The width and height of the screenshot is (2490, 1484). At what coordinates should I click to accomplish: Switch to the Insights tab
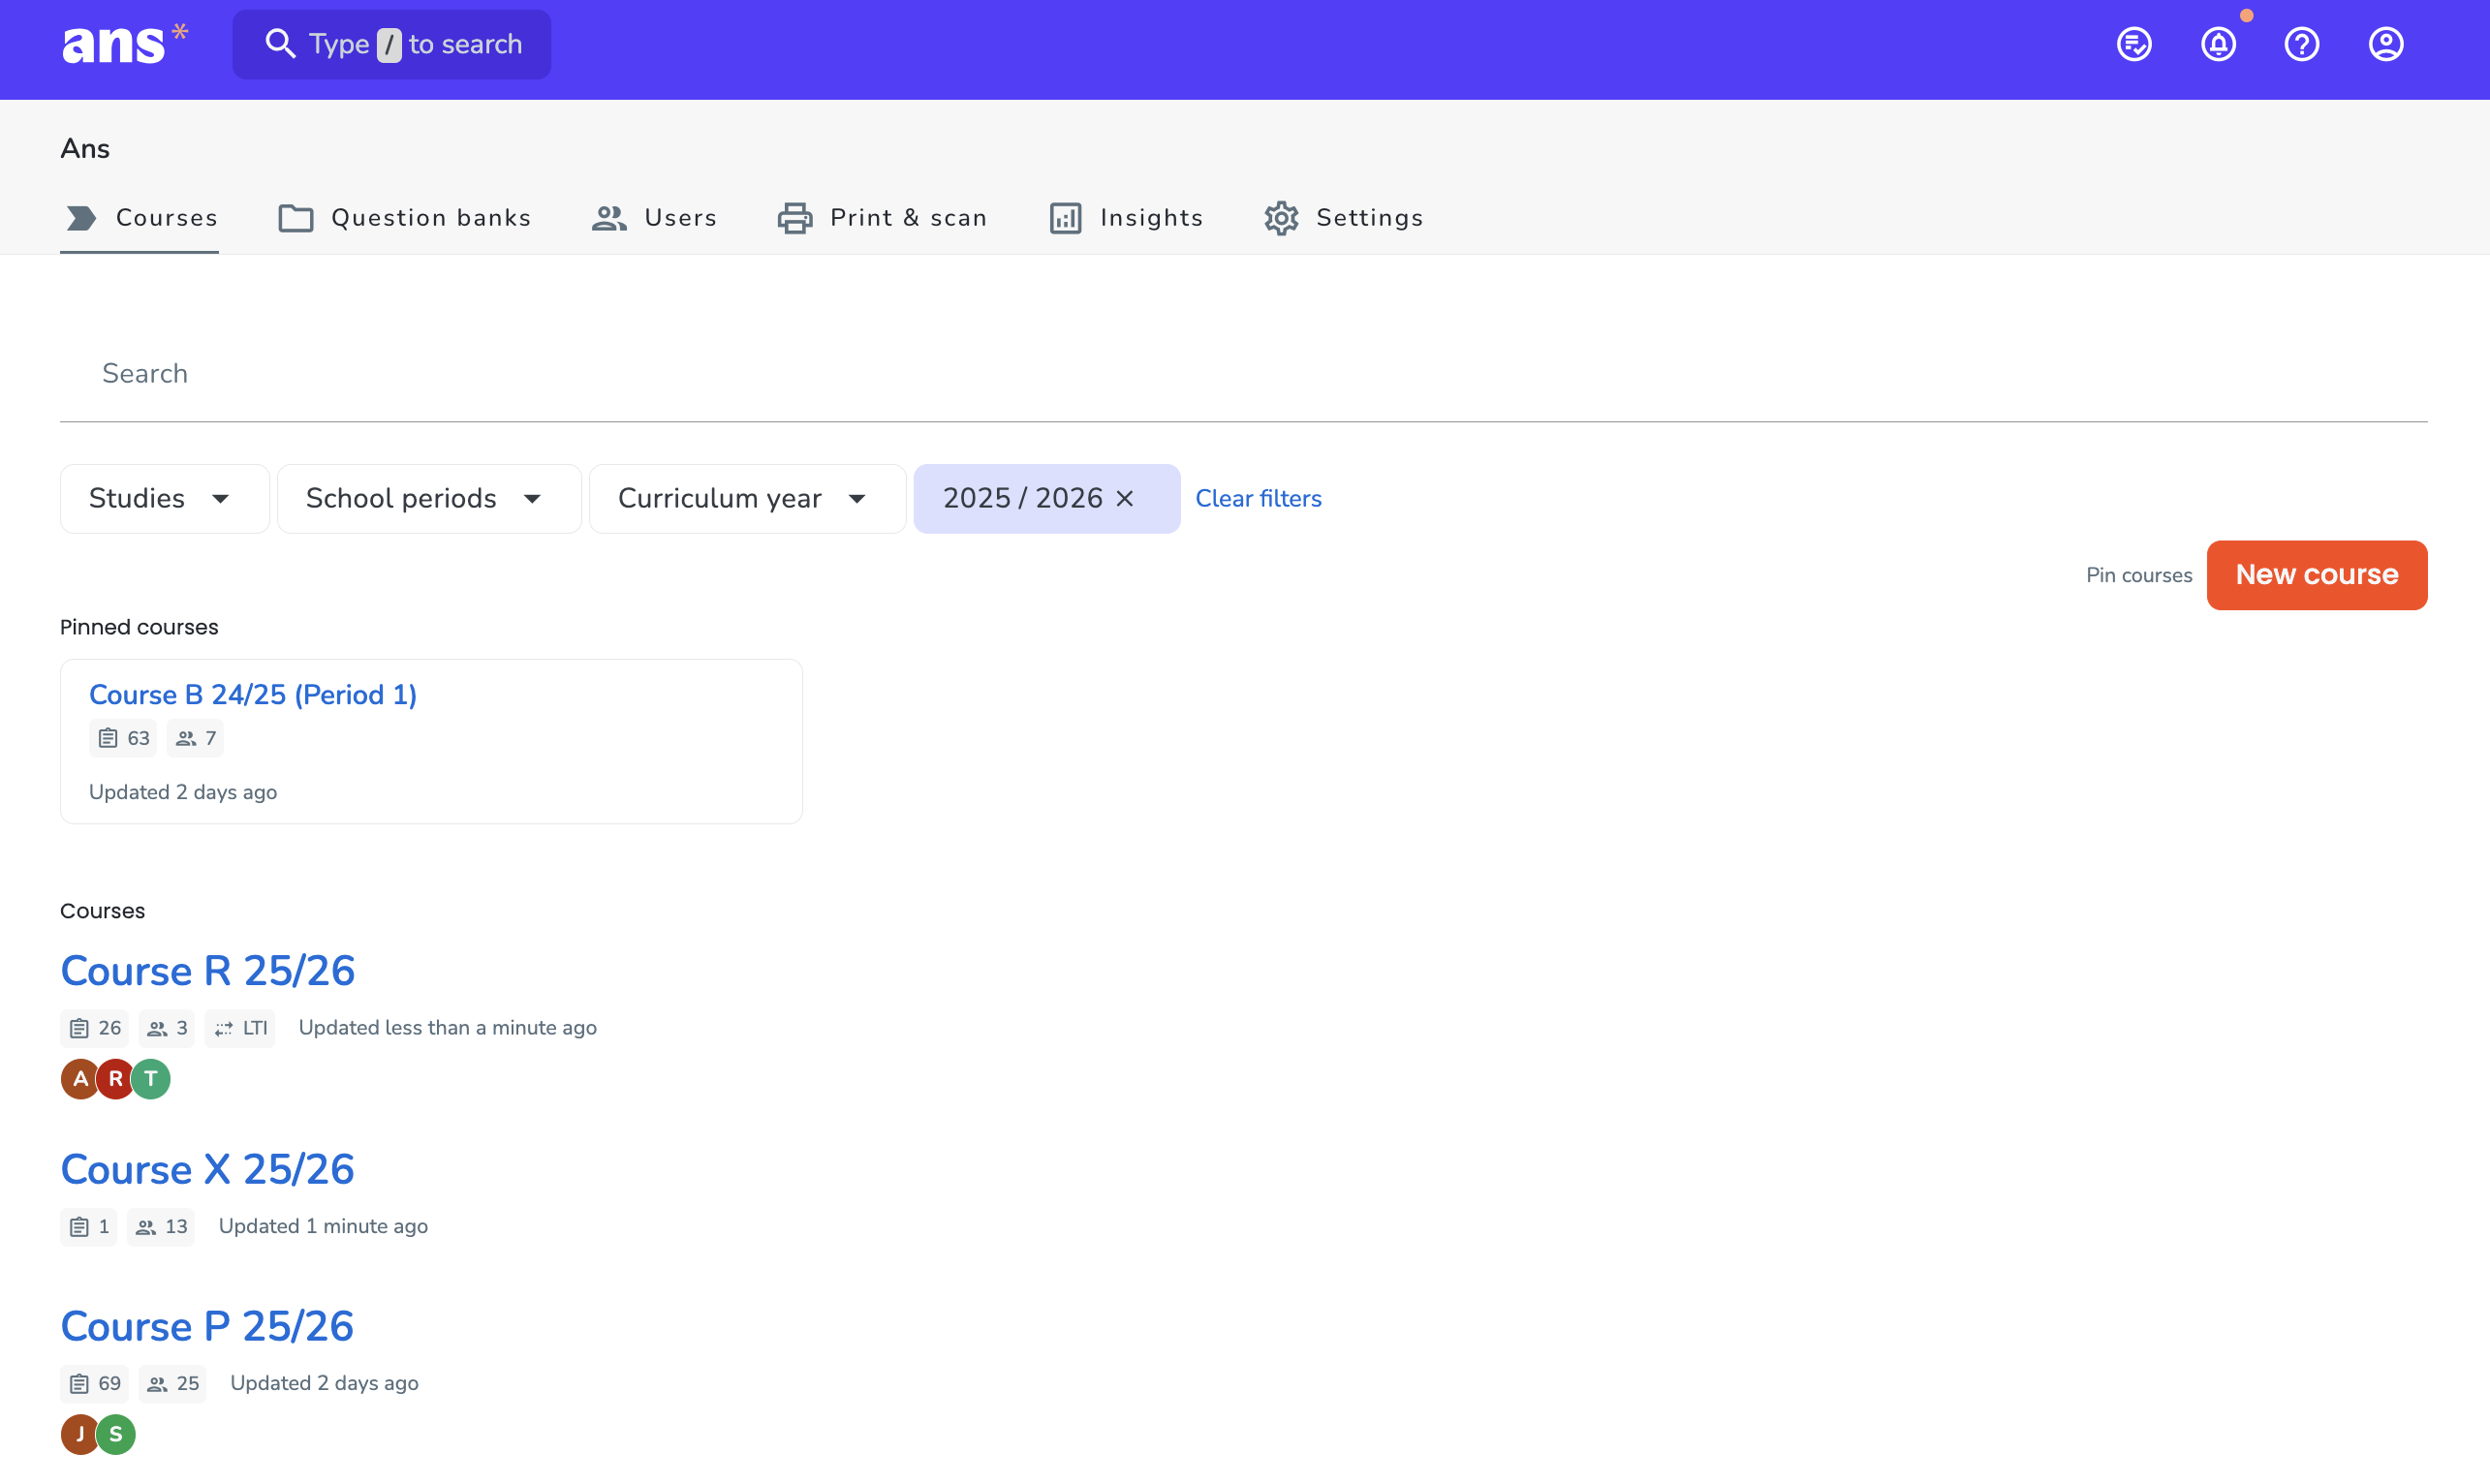[1126, 218]
